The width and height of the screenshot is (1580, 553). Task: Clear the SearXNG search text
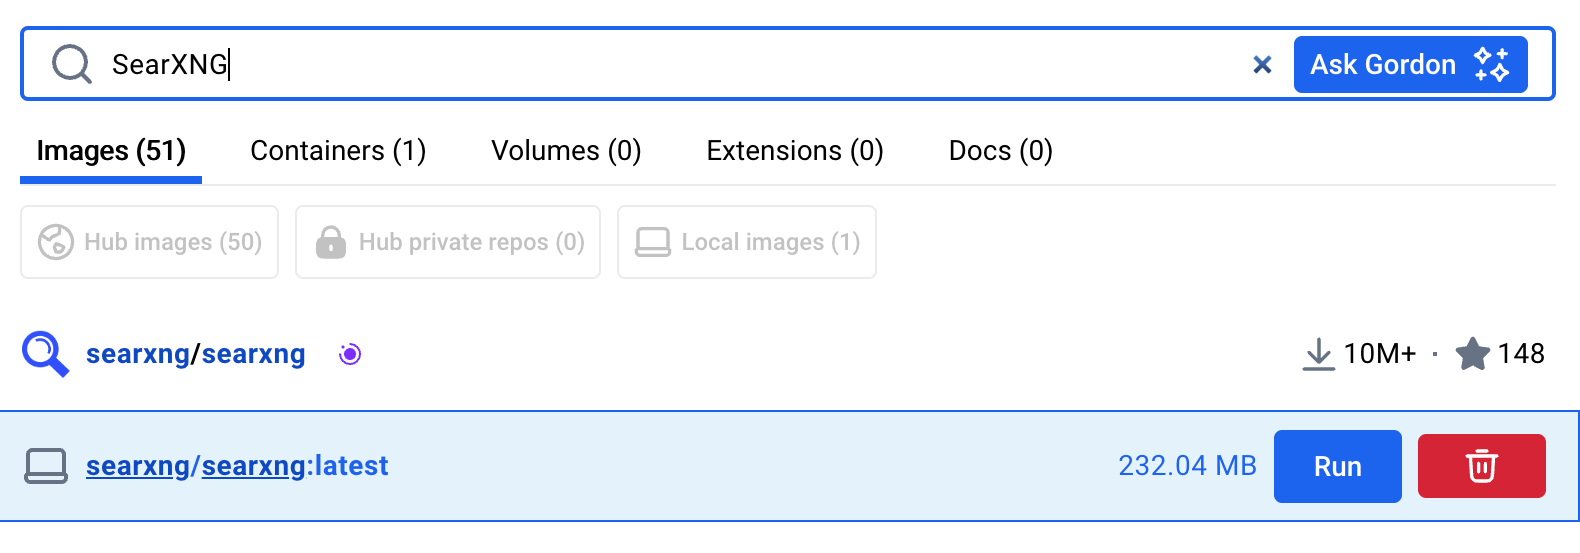click(1262, 65)
